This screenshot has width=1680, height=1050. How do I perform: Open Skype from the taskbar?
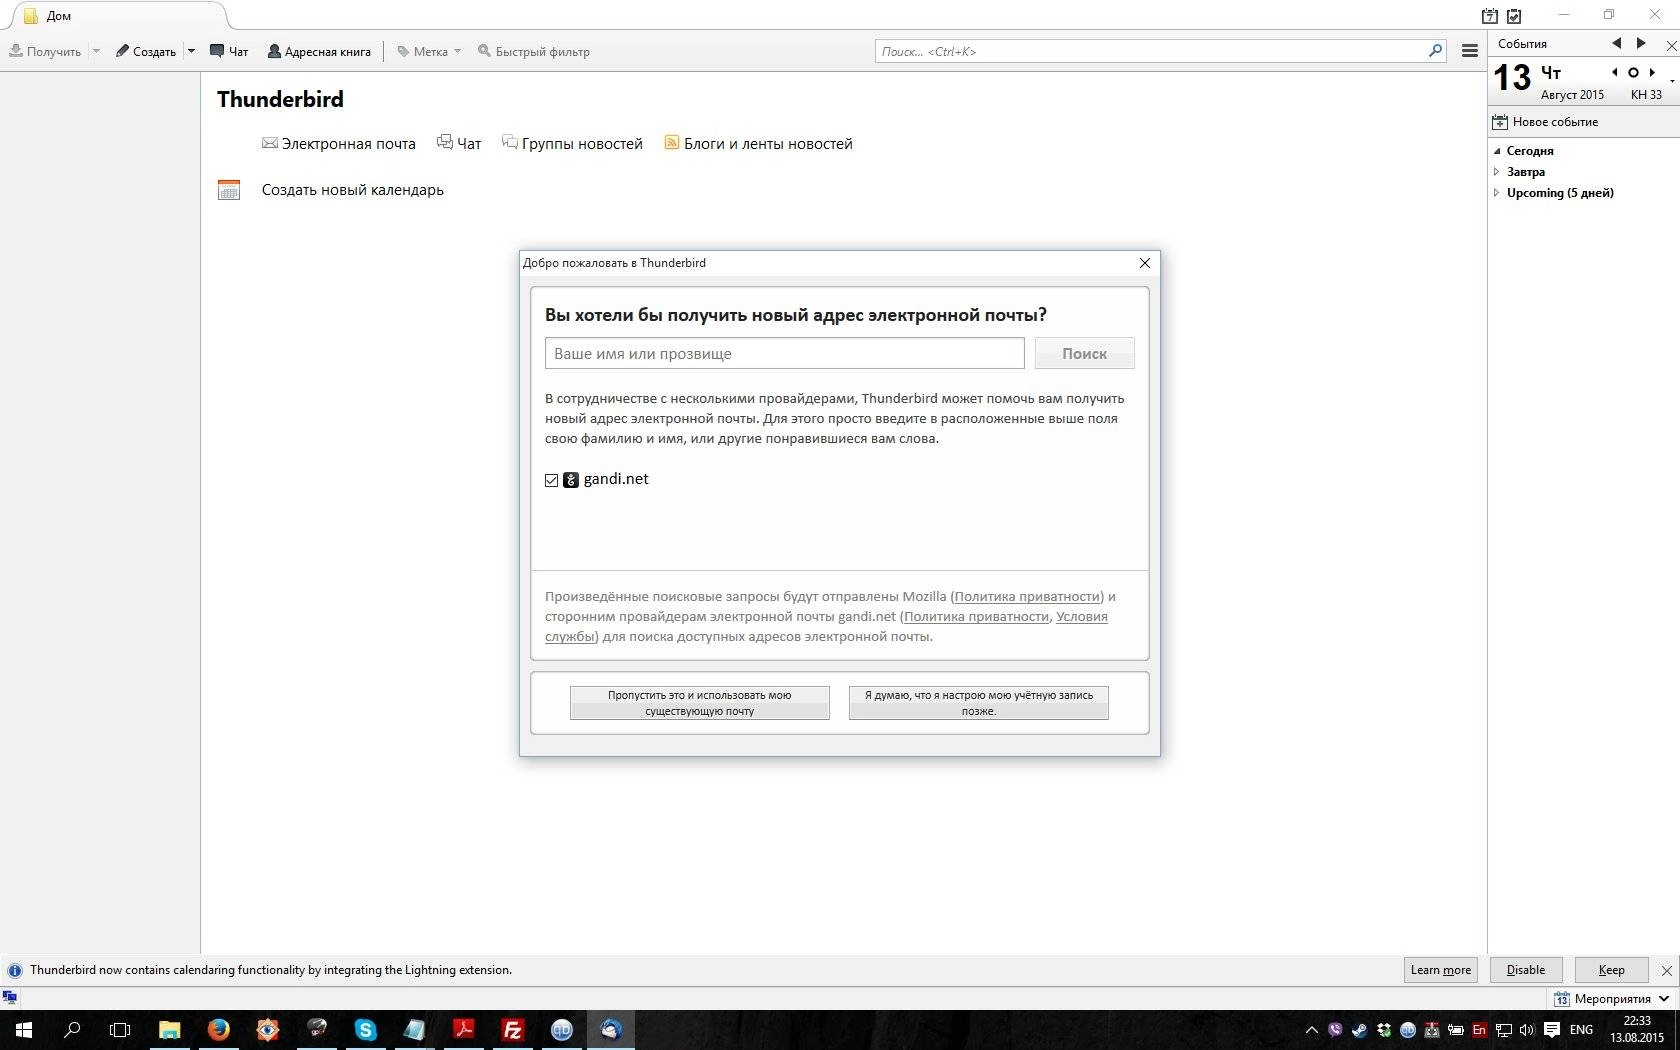[x=366, y=1030]
